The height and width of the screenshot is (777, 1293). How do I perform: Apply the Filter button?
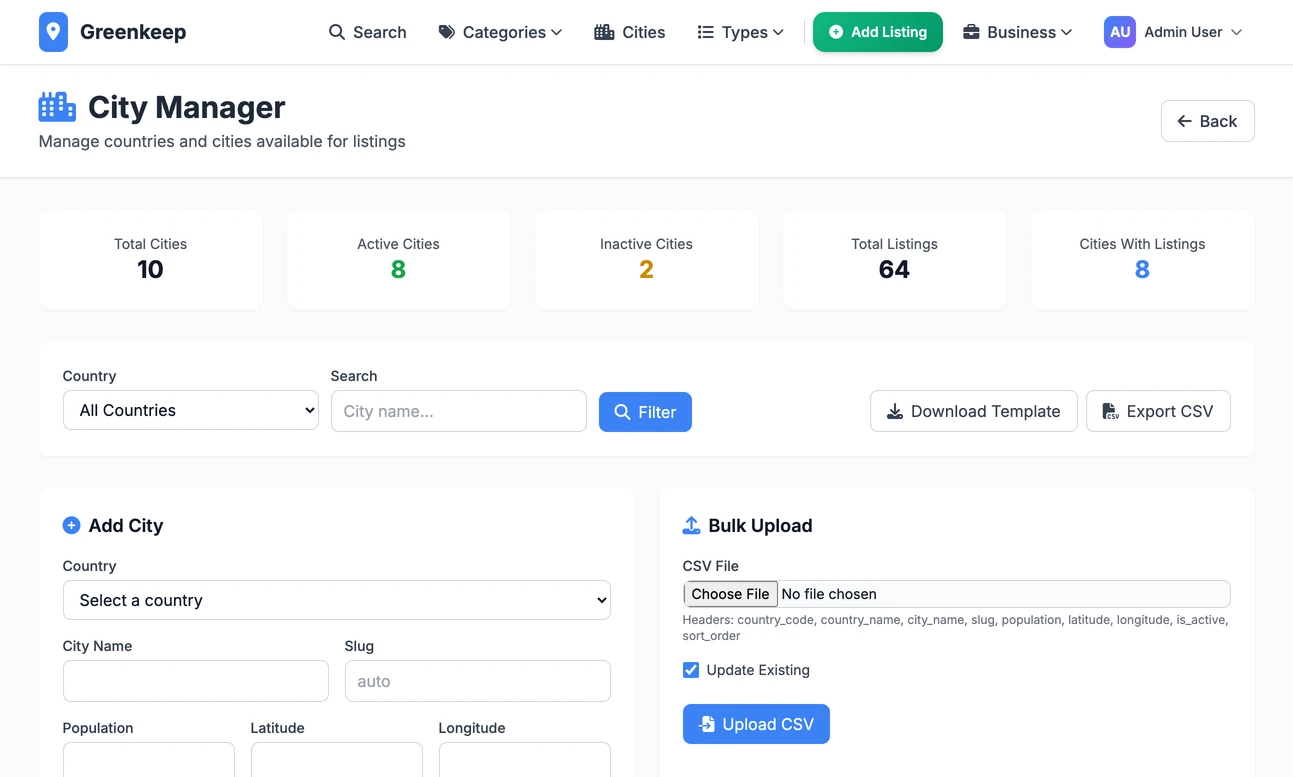pos(645,412)
